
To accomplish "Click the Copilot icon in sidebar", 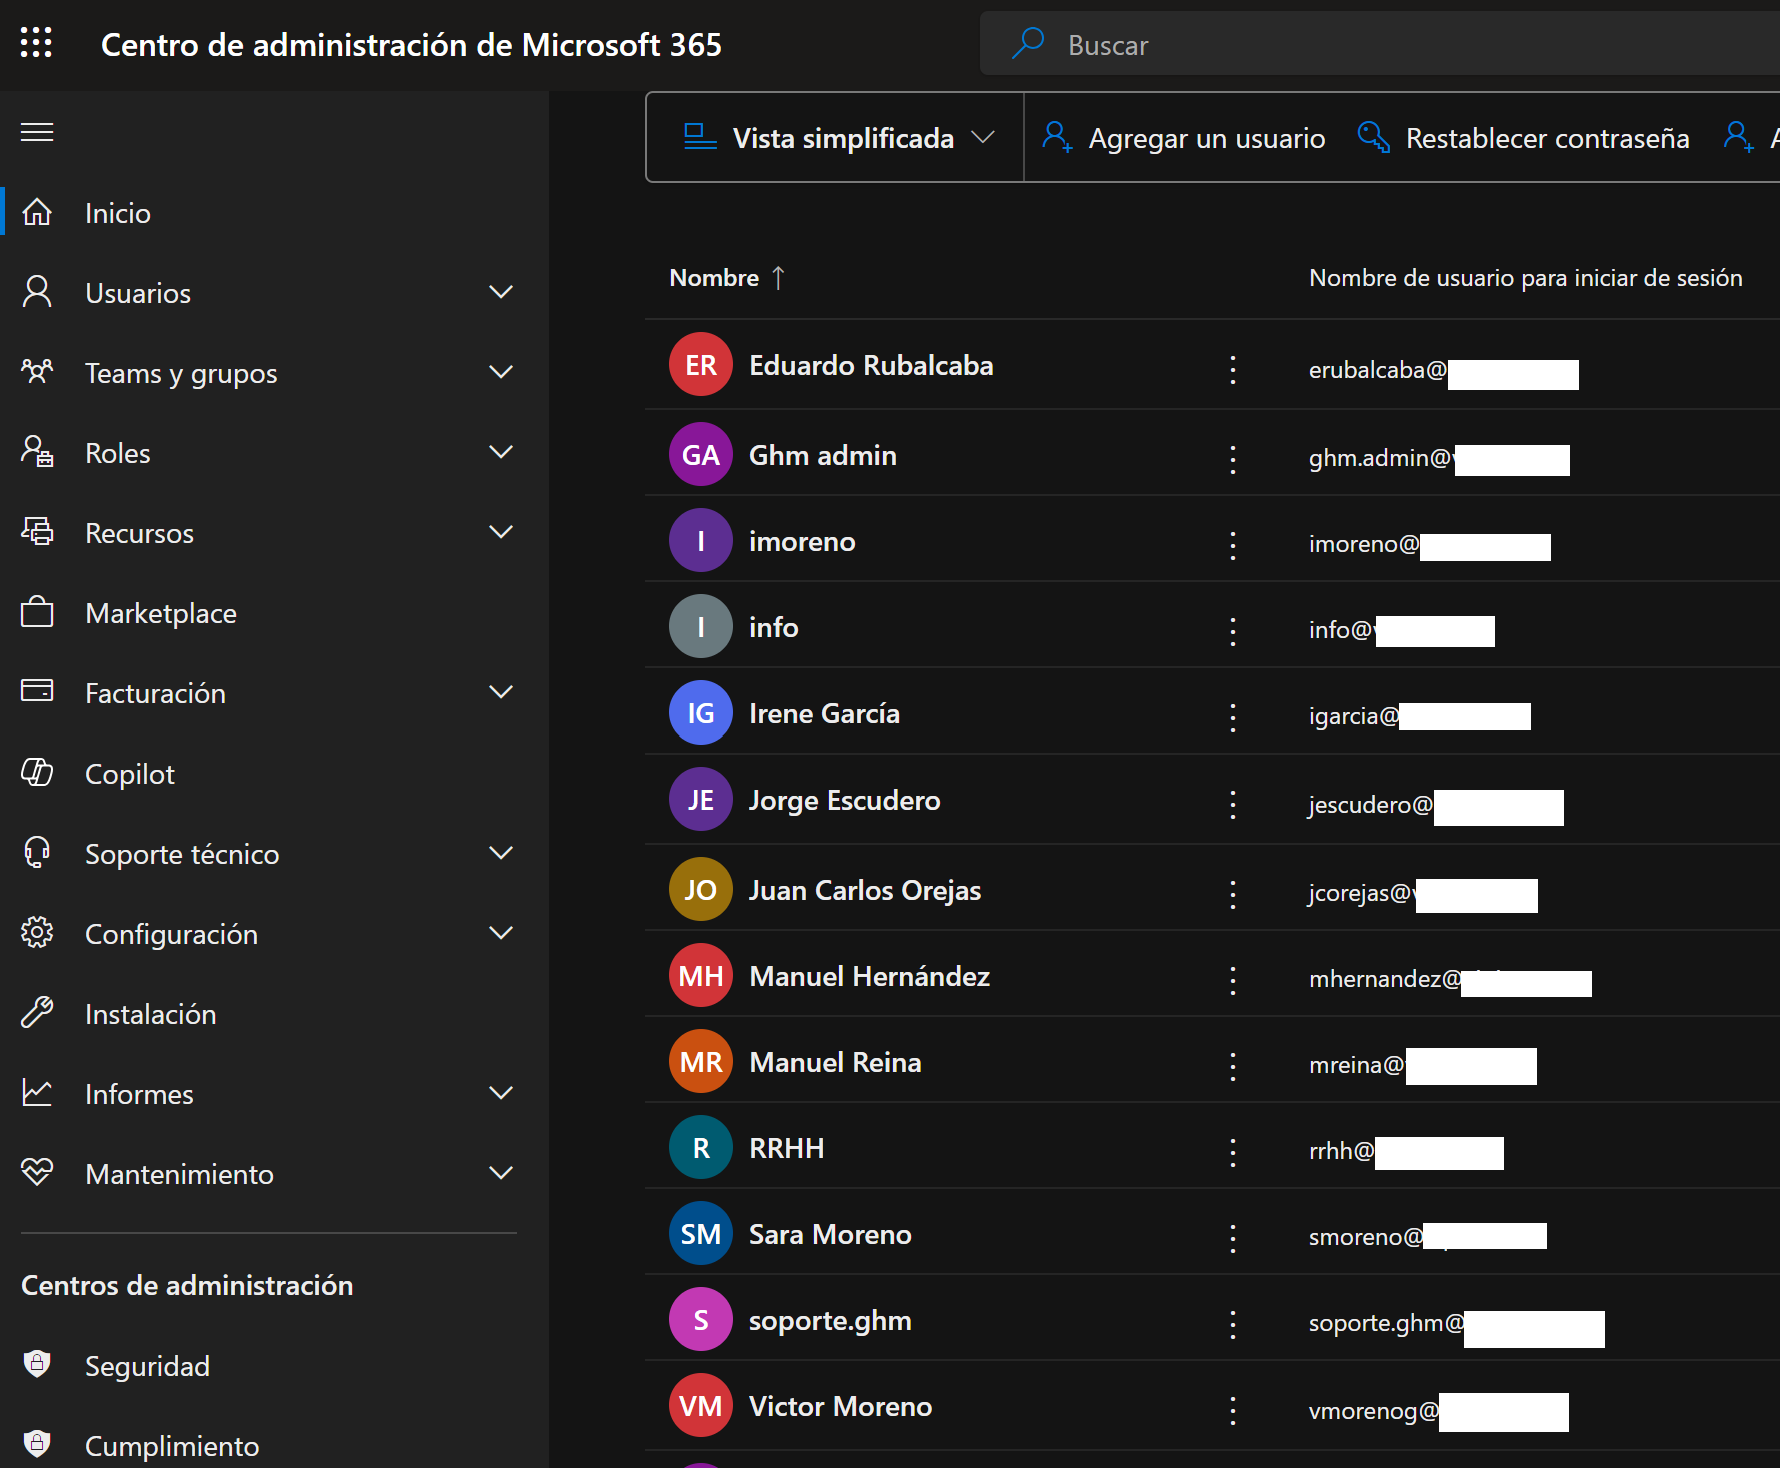I will [37, 773].
